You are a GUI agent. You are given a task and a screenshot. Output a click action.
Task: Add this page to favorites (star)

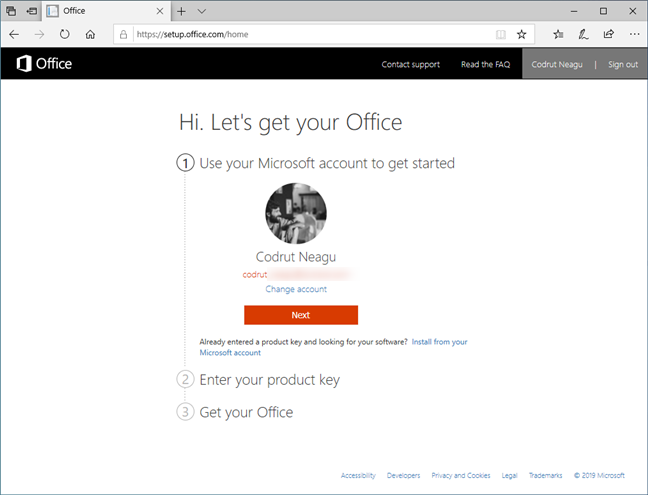point(521,34)
